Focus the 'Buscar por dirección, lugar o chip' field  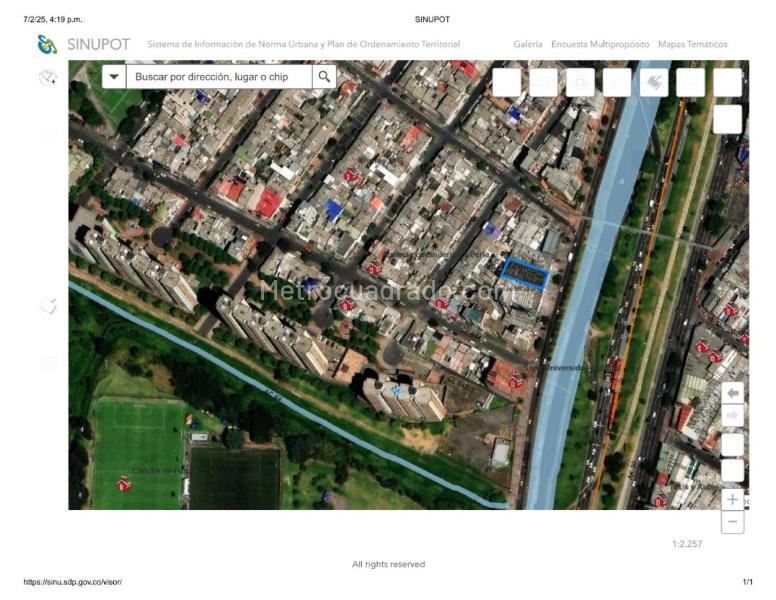coord(219,77)
